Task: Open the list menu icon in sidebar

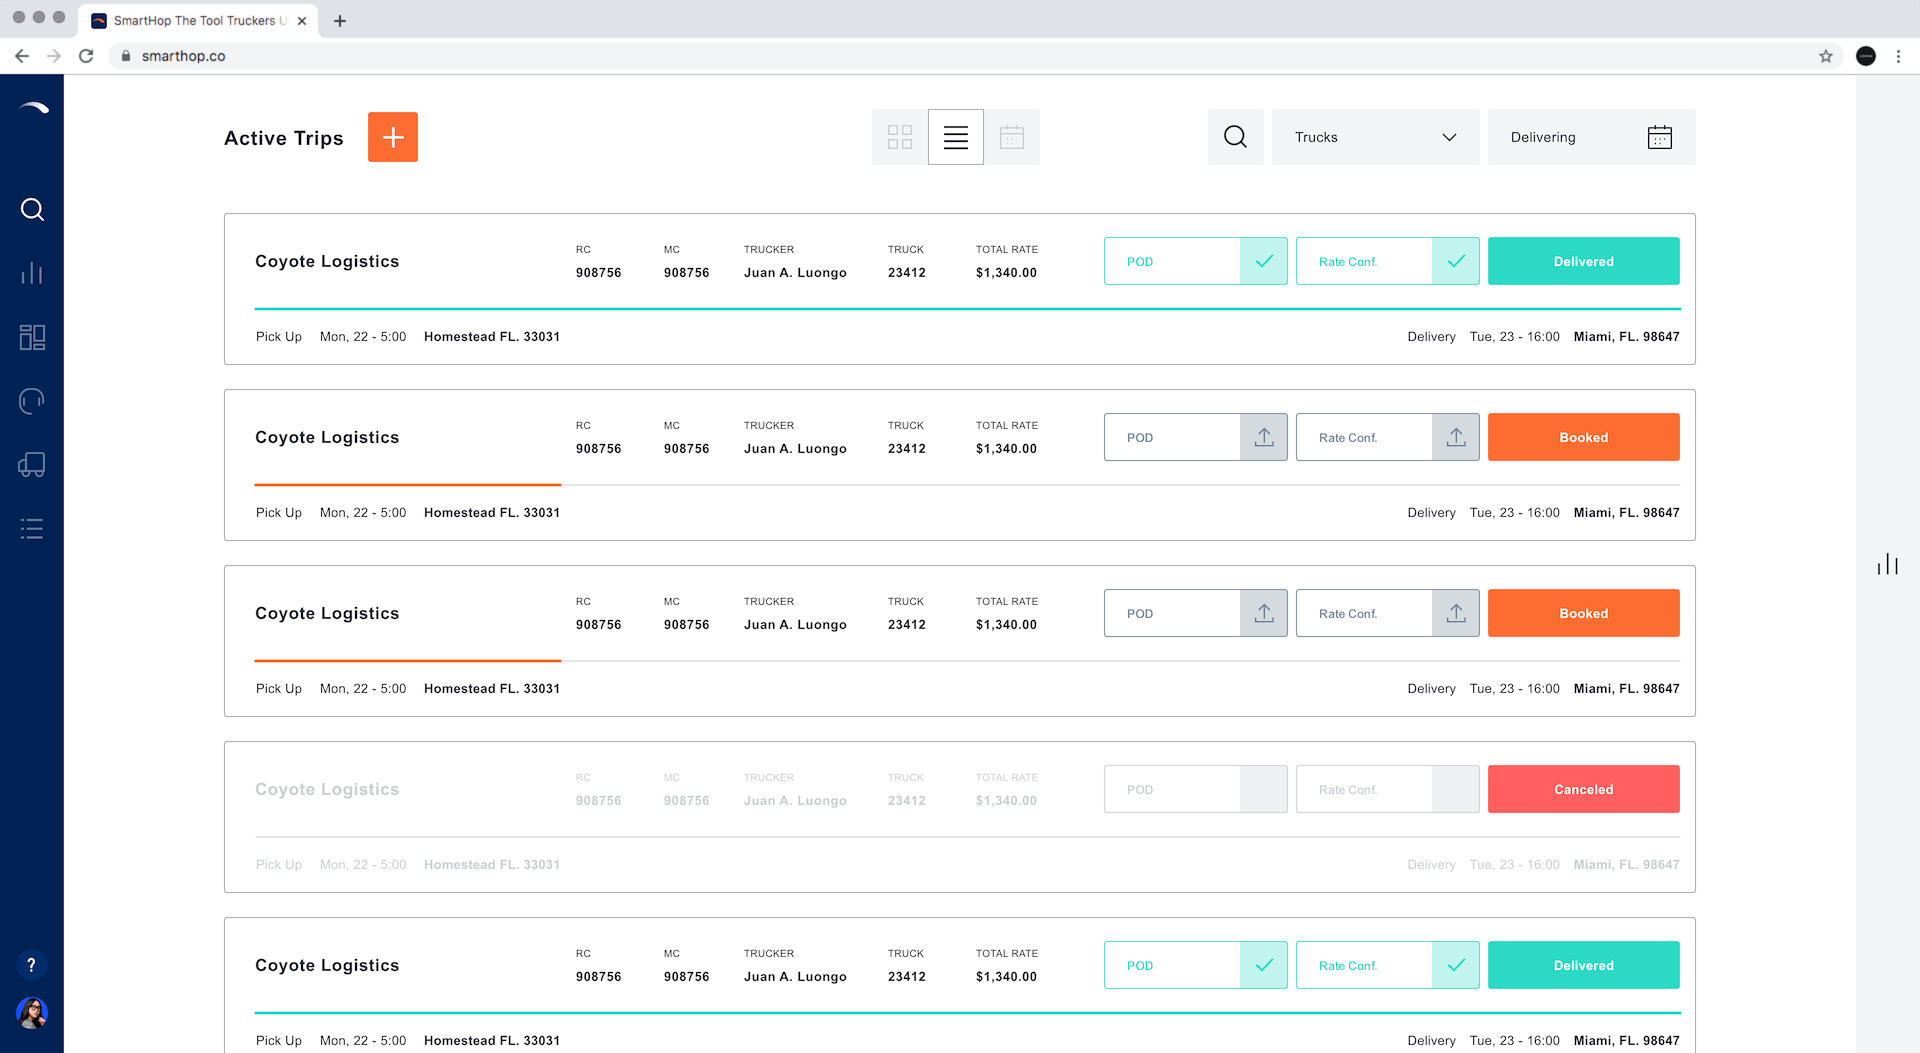Action: [x=32, y=529]
